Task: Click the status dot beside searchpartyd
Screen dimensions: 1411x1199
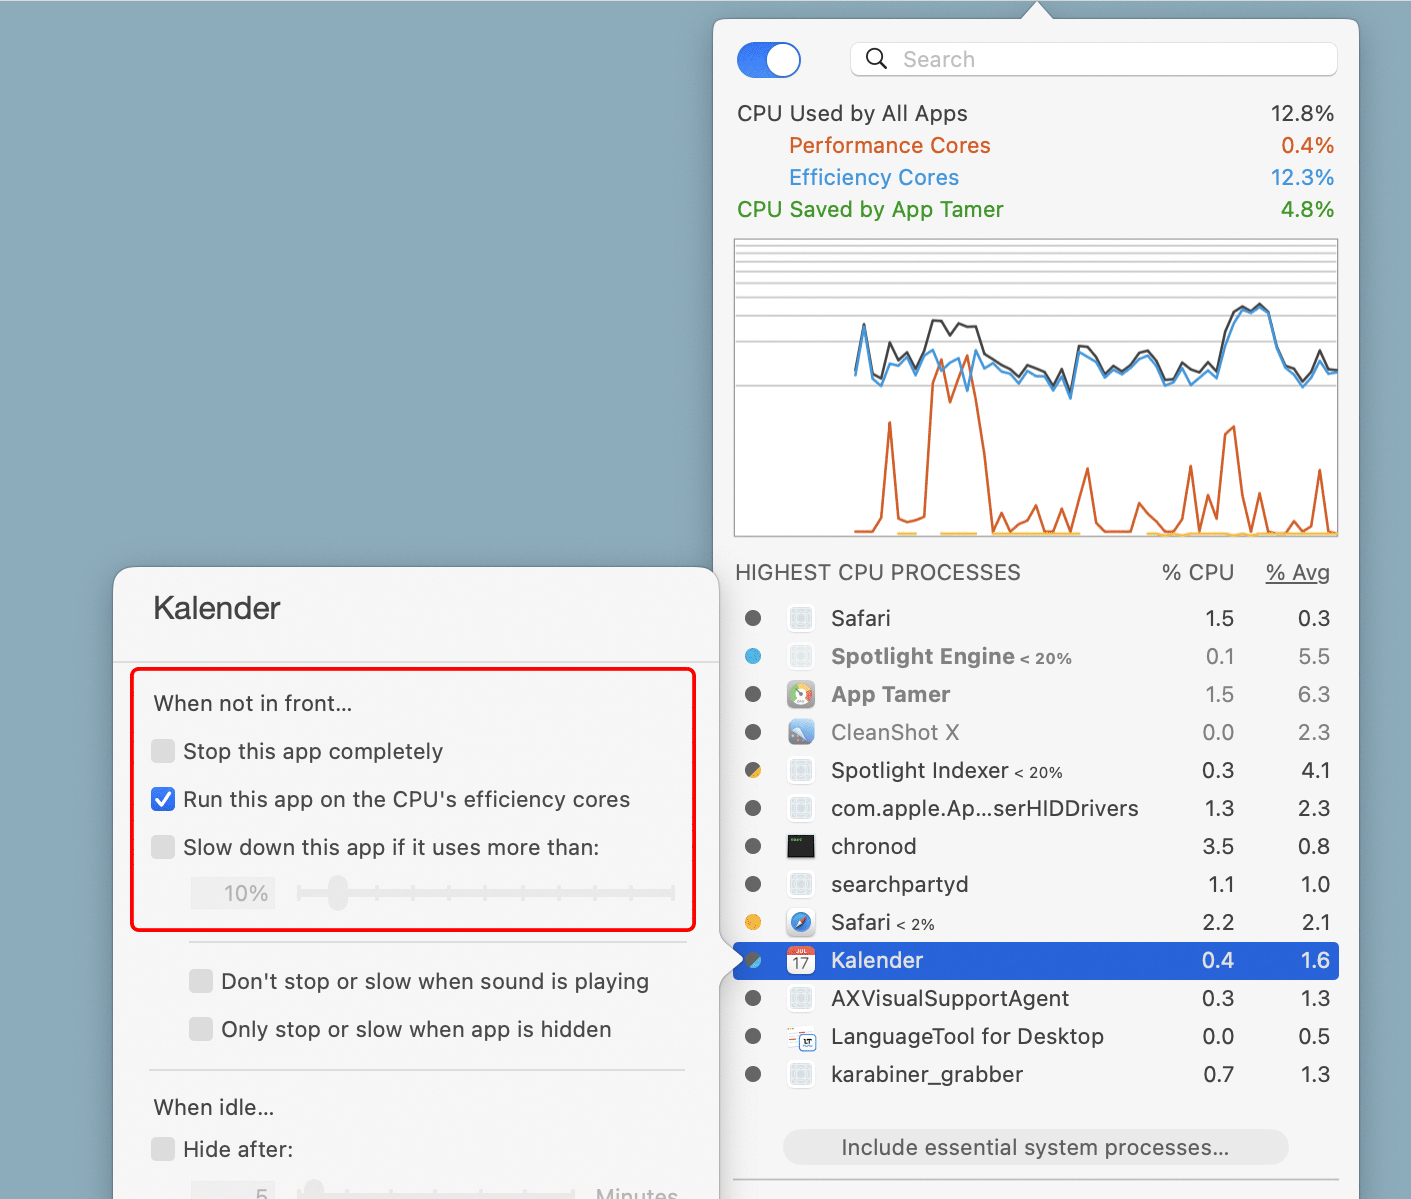Action: 753,884
